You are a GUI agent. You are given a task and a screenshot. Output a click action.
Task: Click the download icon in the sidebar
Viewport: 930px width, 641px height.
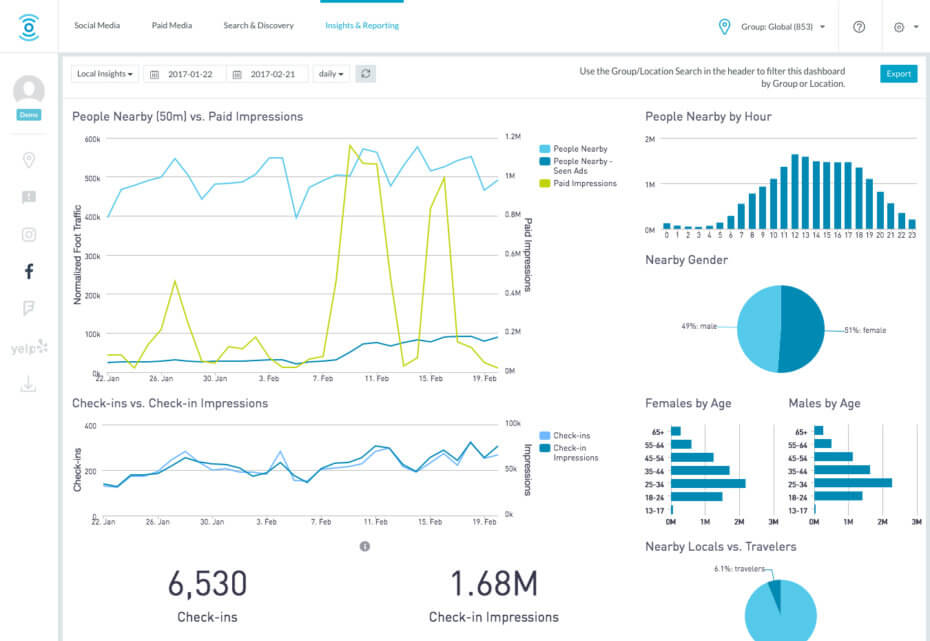[x=29, y=383]
